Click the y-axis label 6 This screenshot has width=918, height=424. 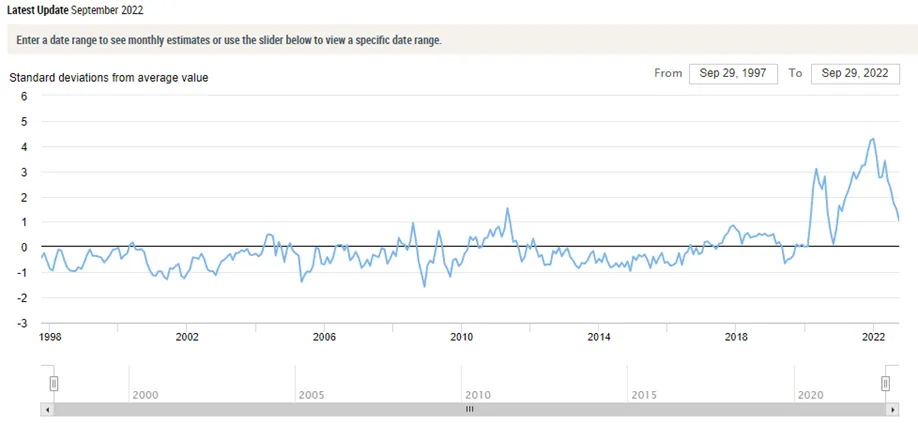(x=24, y=96)
